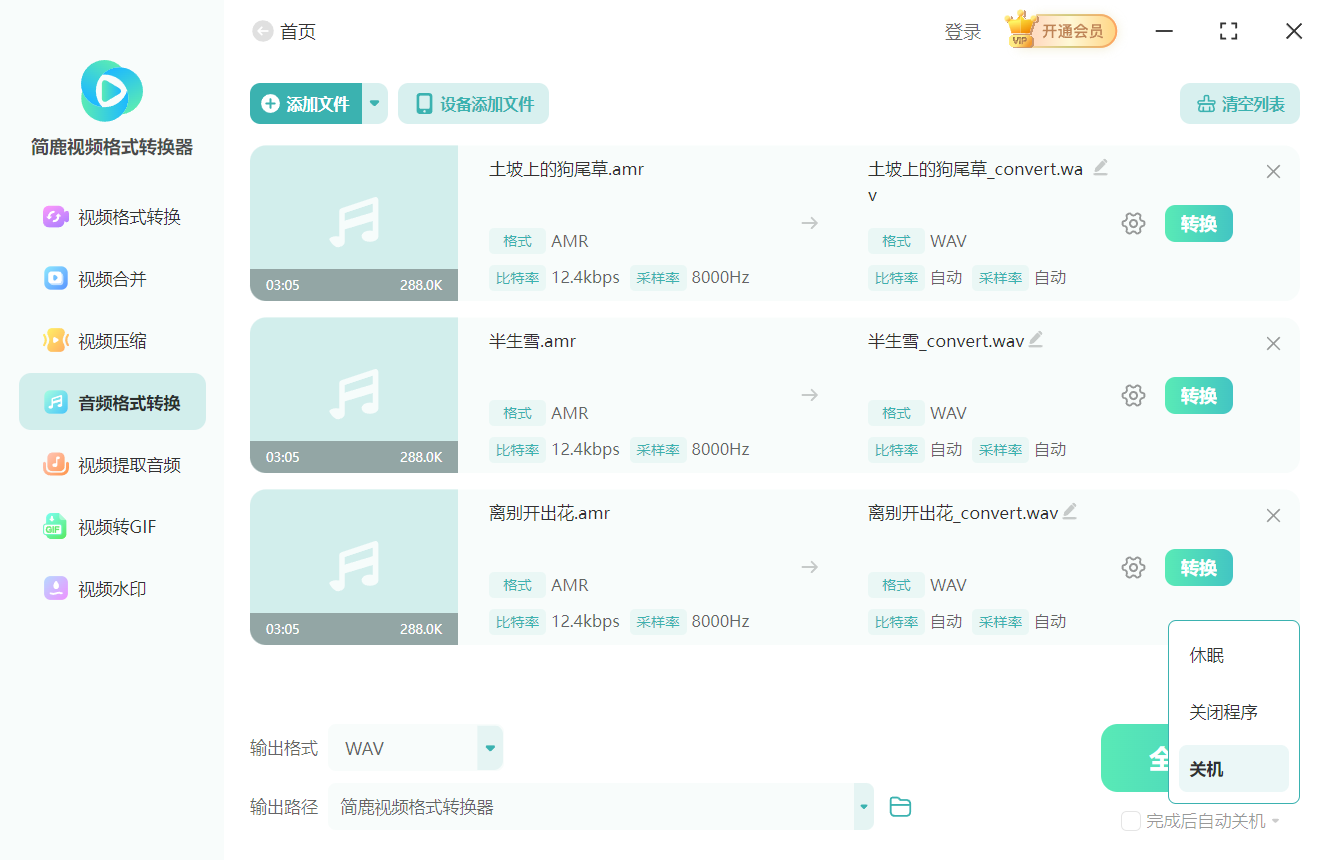Click the 首页 link text
Viewport: 1326px width, 860px height.
point(298,32)
